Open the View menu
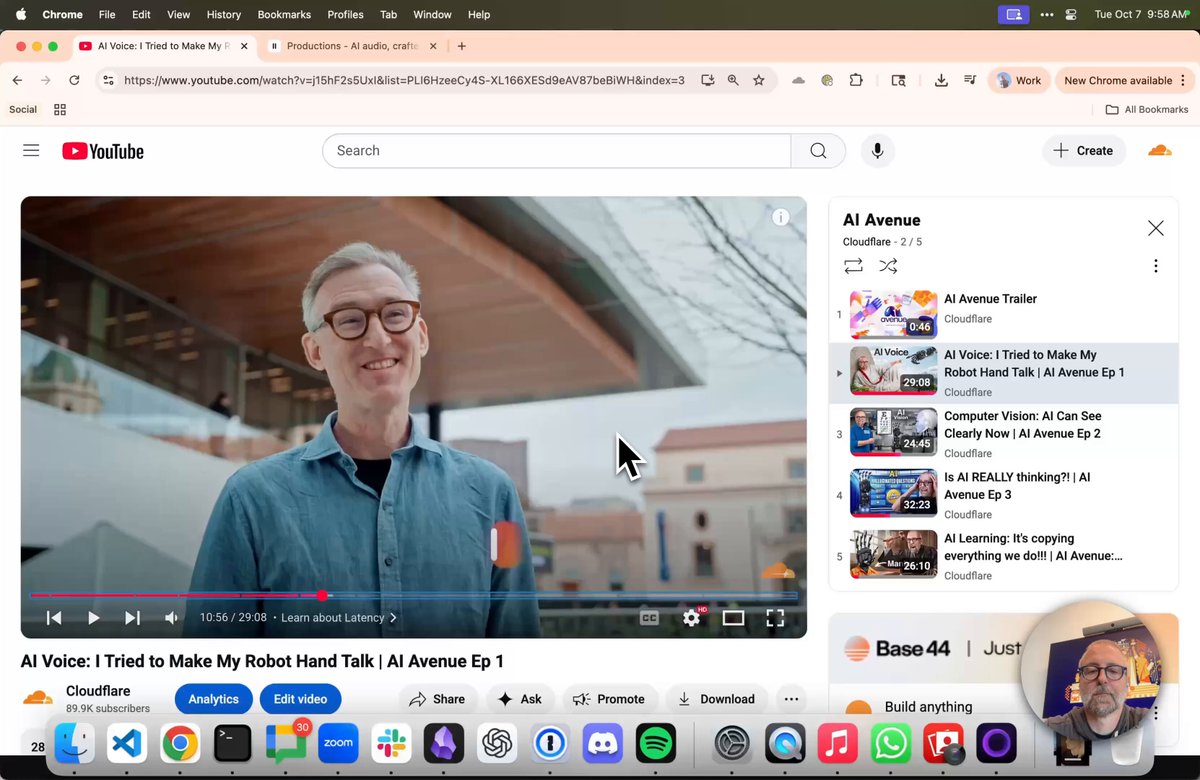This screenshot has height=780, width=1200. 178,14
